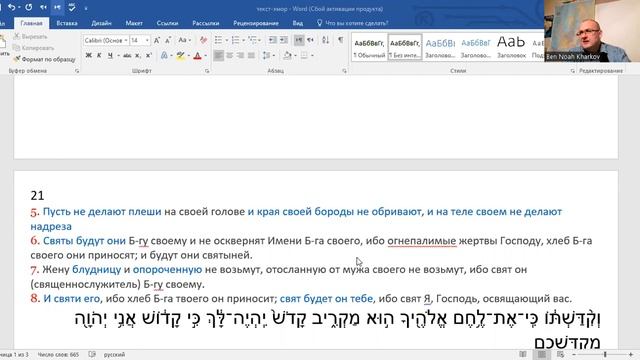Toggle italic К formatting
Viewport: 640px width, 360px height.
coord(99,55)
